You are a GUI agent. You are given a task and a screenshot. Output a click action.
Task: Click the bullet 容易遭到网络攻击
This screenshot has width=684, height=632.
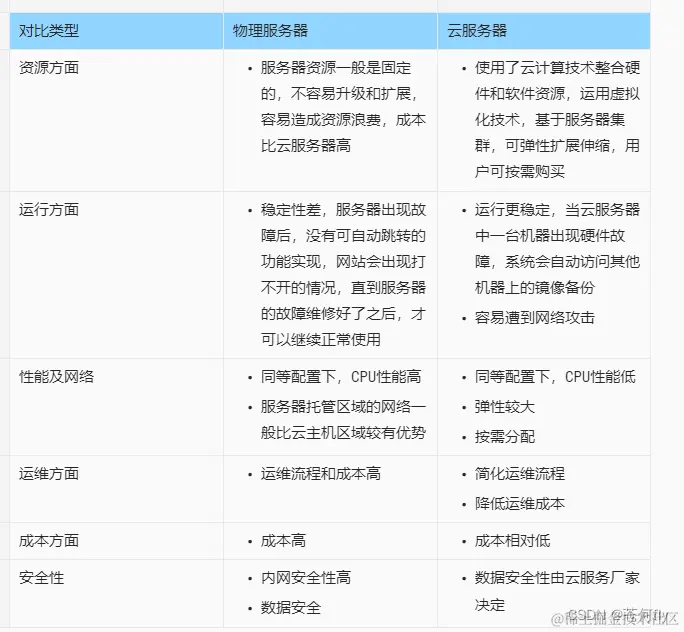tap(535, 318)
